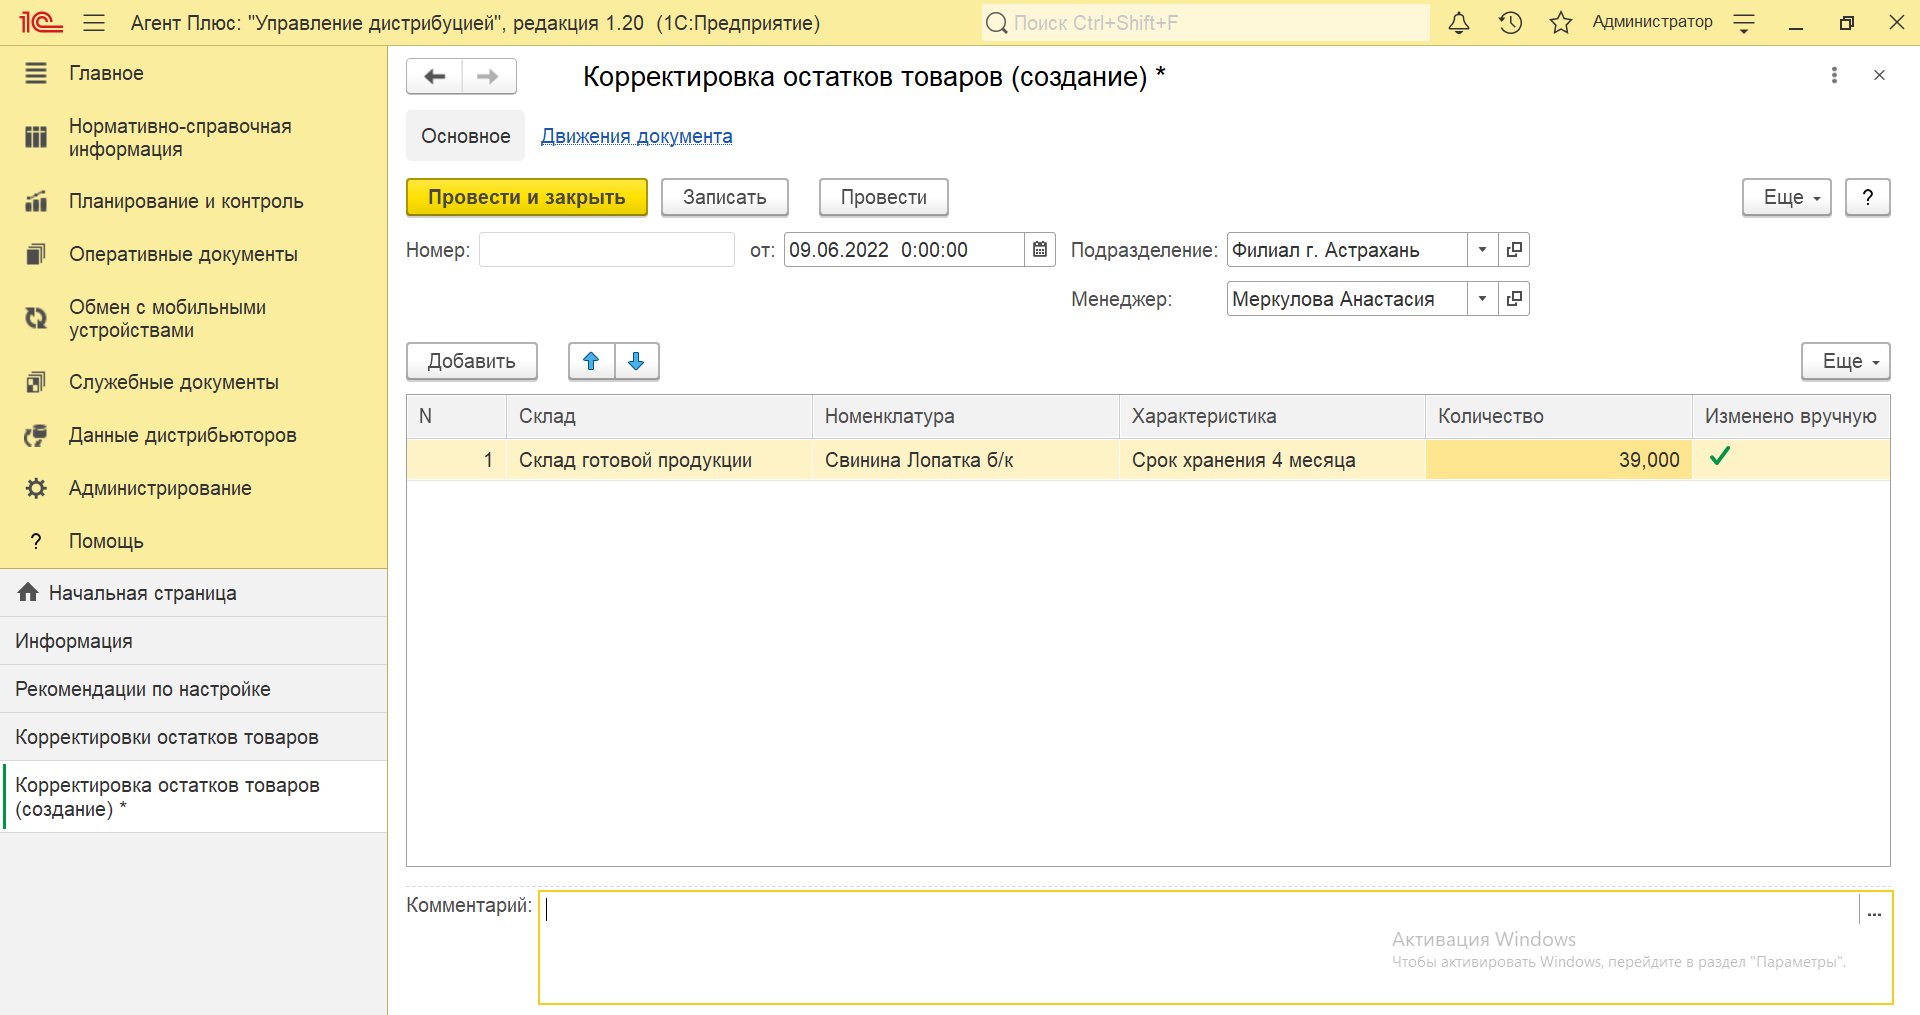Go back with the left arrow
Screen dimensions: 1920x1015
tap(434, 76)
